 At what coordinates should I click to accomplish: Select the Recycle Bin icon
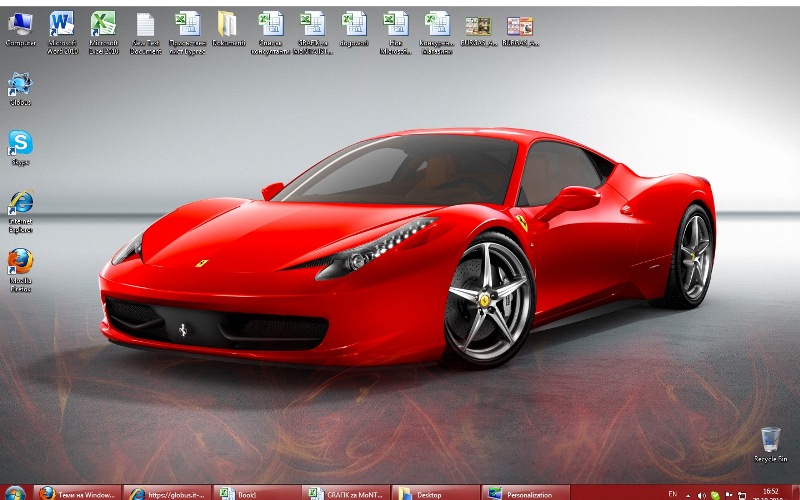pyautogui.click(x=770, y=441)
